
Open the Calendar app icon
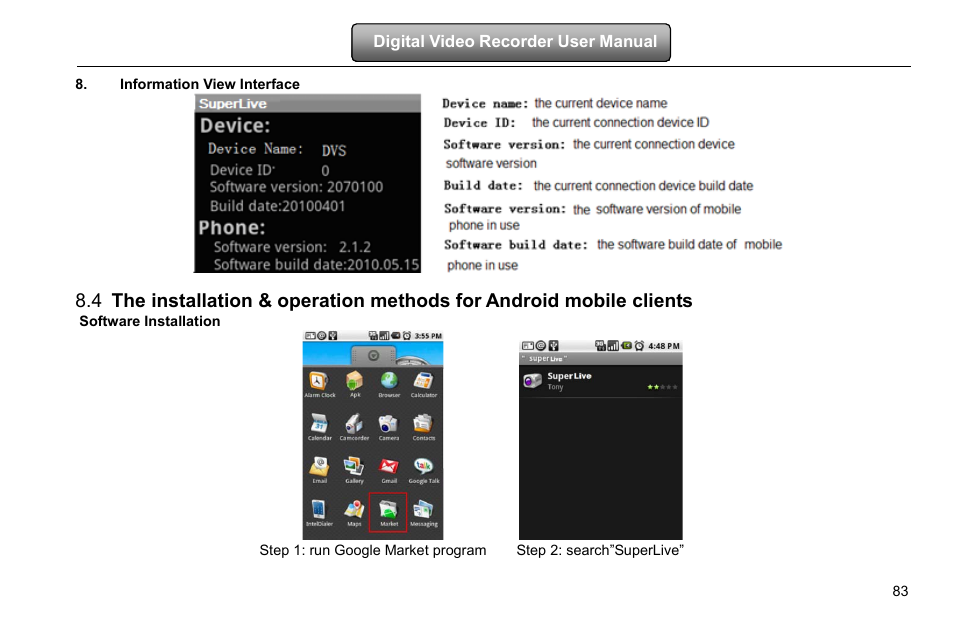coord(319,424)
